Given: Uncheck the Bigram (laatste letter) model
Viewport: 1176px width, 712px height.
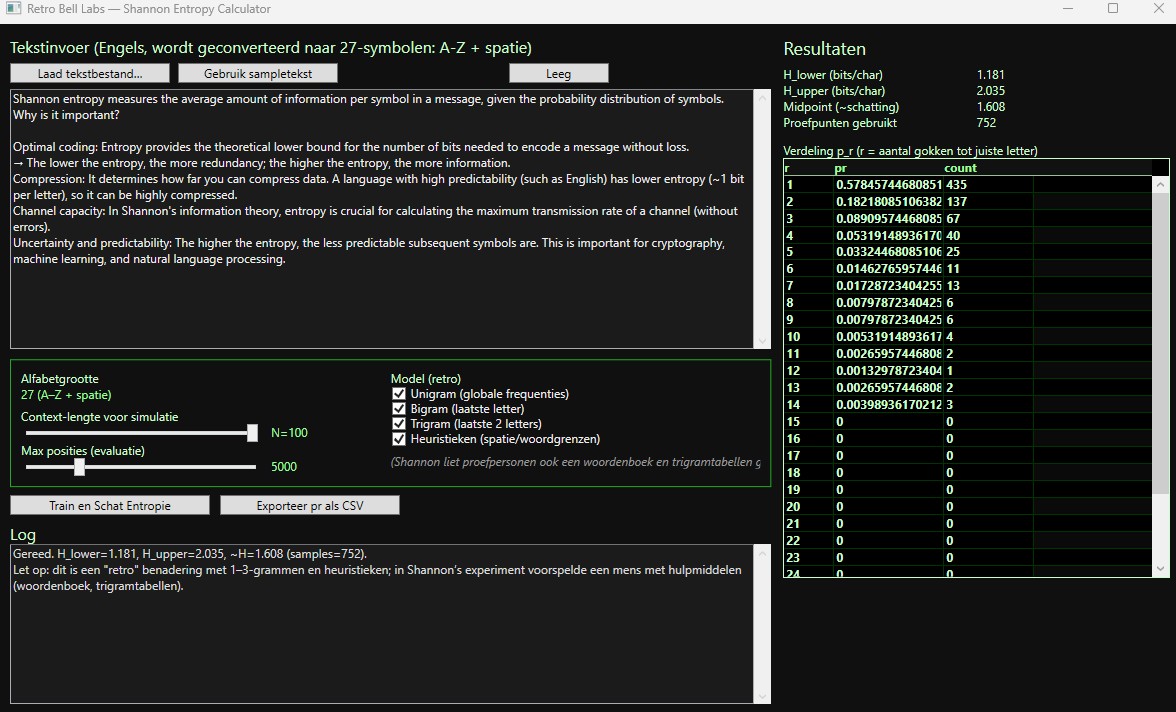Looking at the screenshot, I should (400, 409).
